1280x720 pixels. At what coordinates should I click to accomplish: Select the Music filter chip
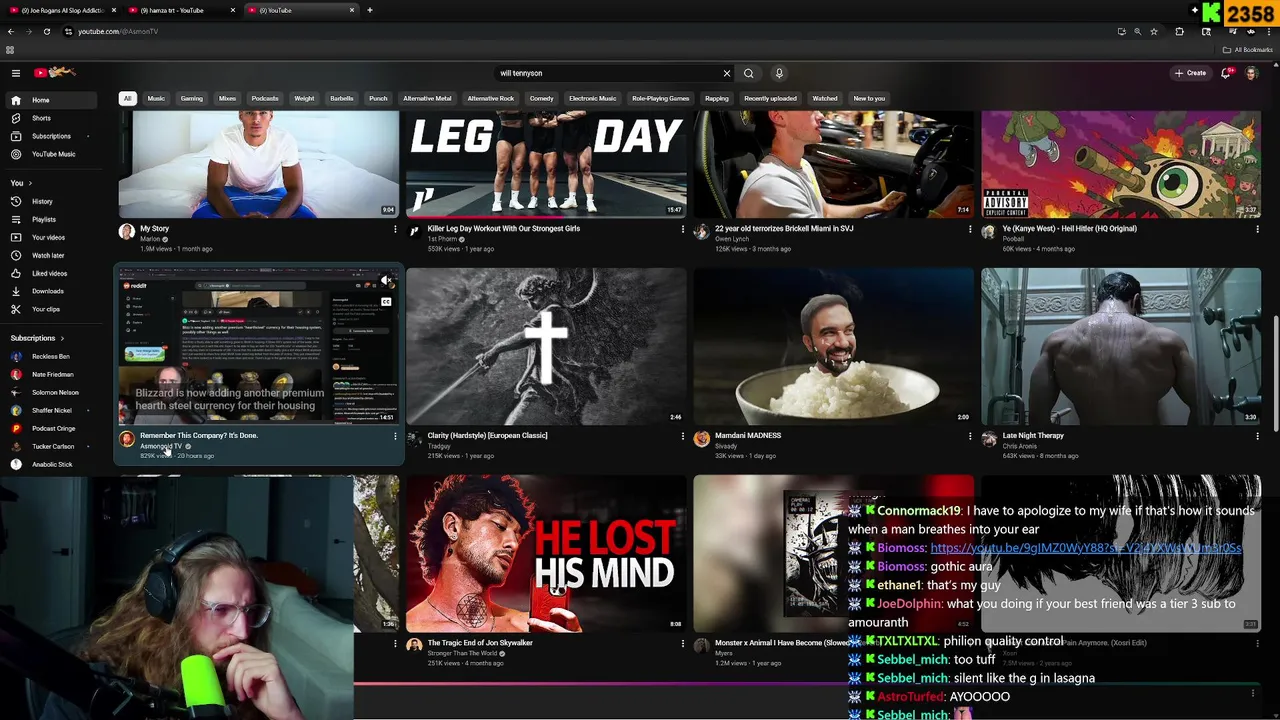click(x=156, y=98)
